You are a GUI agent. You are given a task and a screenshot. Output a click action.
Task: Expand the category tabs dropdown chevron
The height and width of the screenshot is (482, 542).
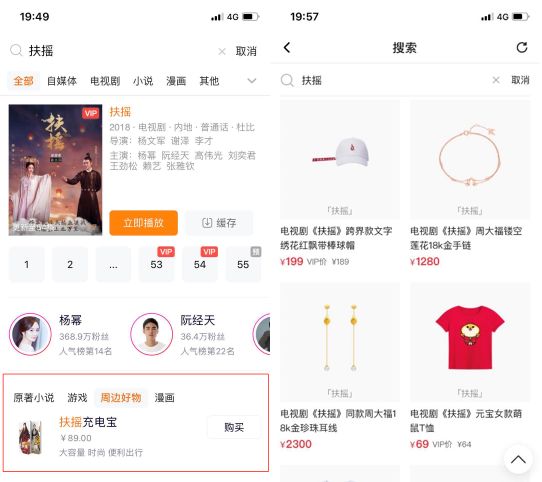252,81
